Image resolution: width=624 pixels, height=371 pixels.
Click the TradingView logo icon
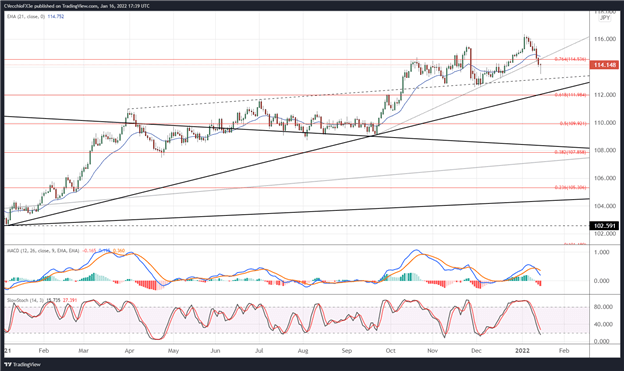8,364
